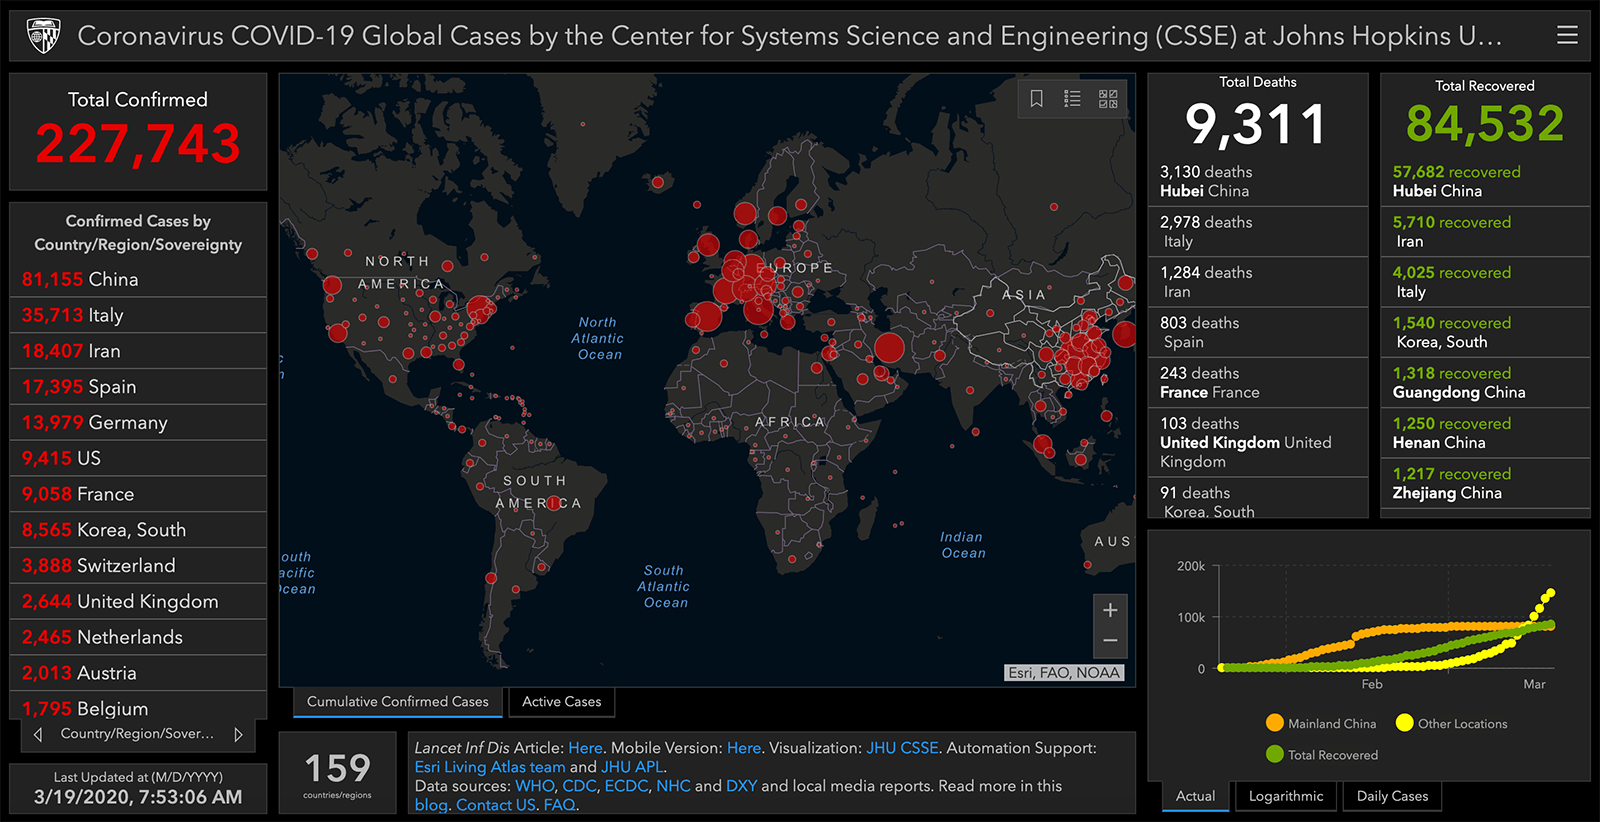Click 1,540 recovered Korea, South row
Image resolution: width=1600 pixels, height=822 pixels.
[1485, 332]
